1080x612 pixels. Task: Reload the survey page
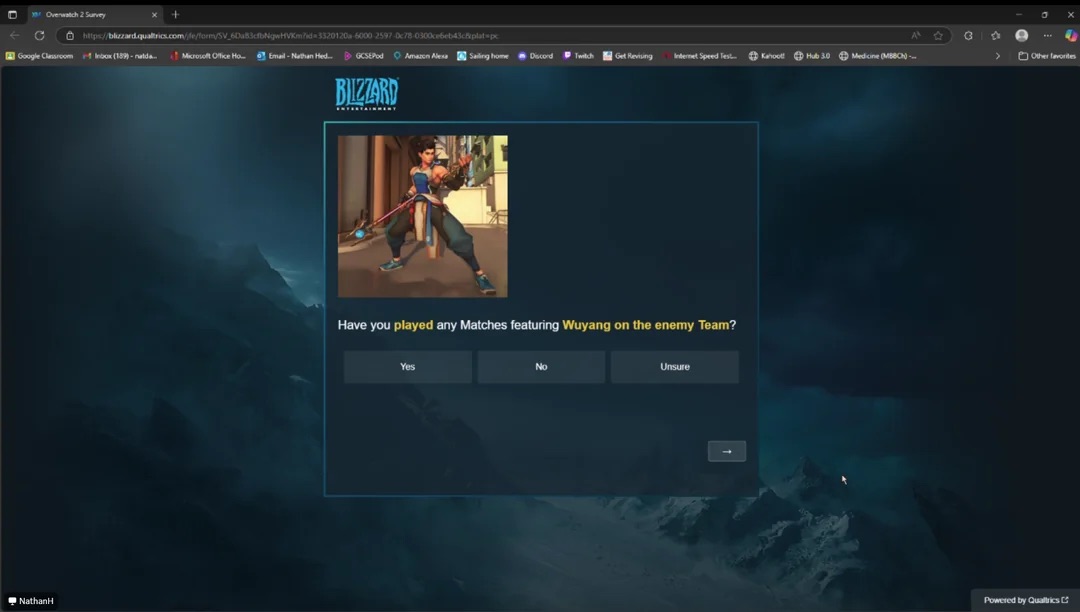[x=39, y=35]
